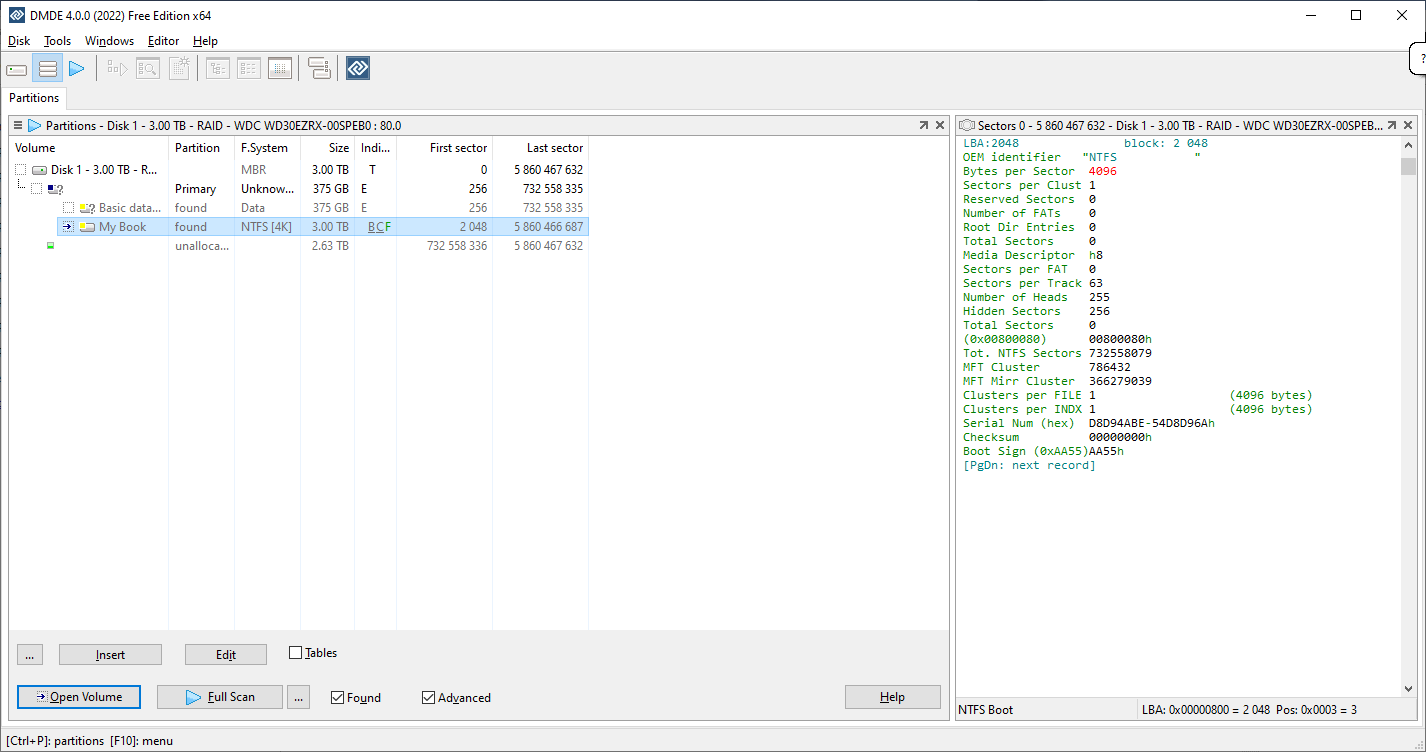Screen dimensions: 1426x752
Task: Click the ellipsis button next to Full Scan
Action: [x=298, y=697]
